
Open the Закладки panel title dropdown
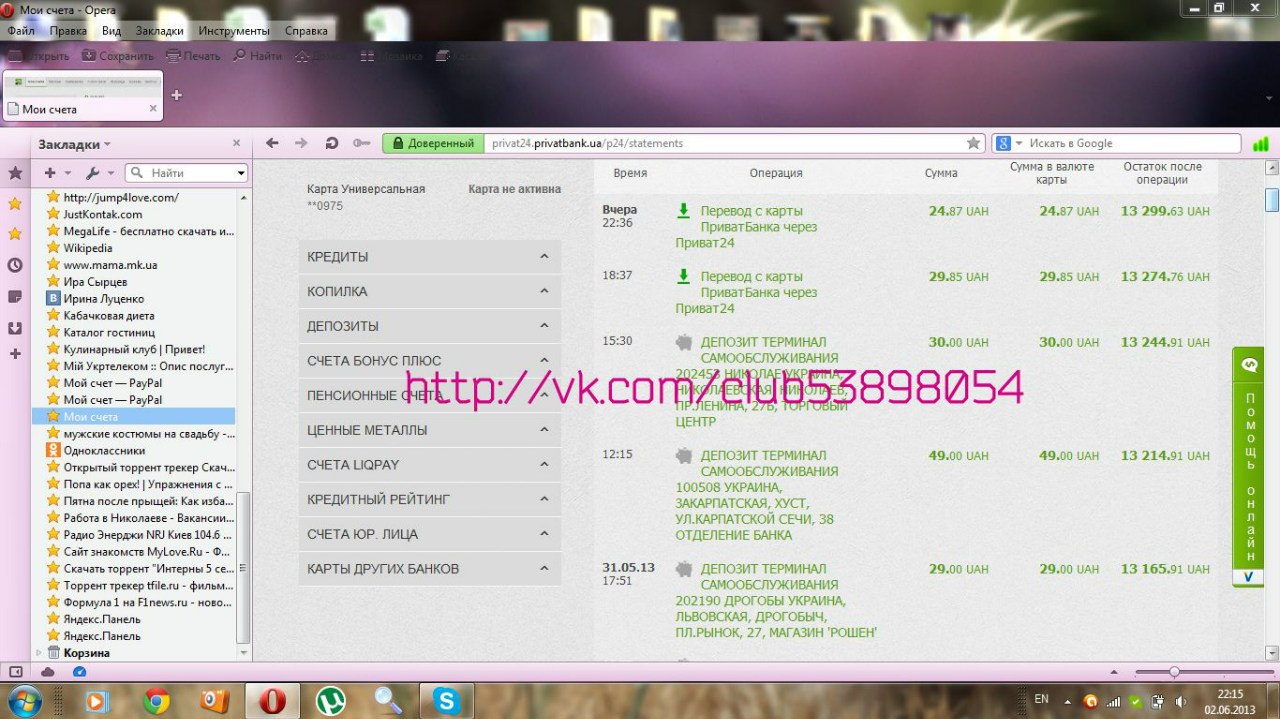pyautogui.click(x=75, y=144)
